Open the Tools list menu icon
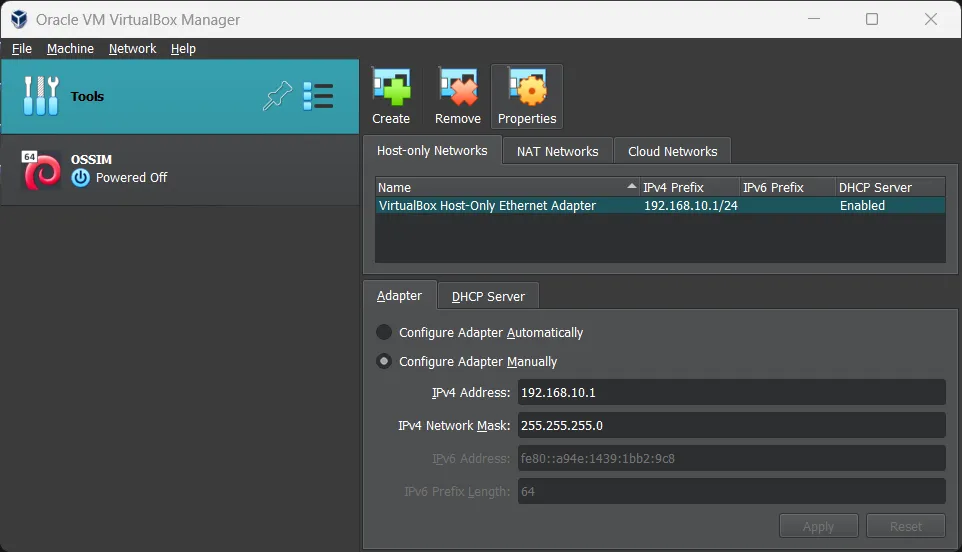The width and height of the screenshot is (962, 552). click(x=318, y=96)
